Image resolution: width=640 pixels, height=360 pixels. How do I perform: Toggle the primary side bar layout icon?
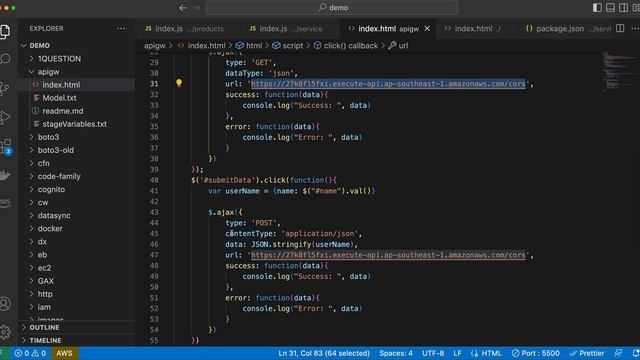click(x=597, y=8)
